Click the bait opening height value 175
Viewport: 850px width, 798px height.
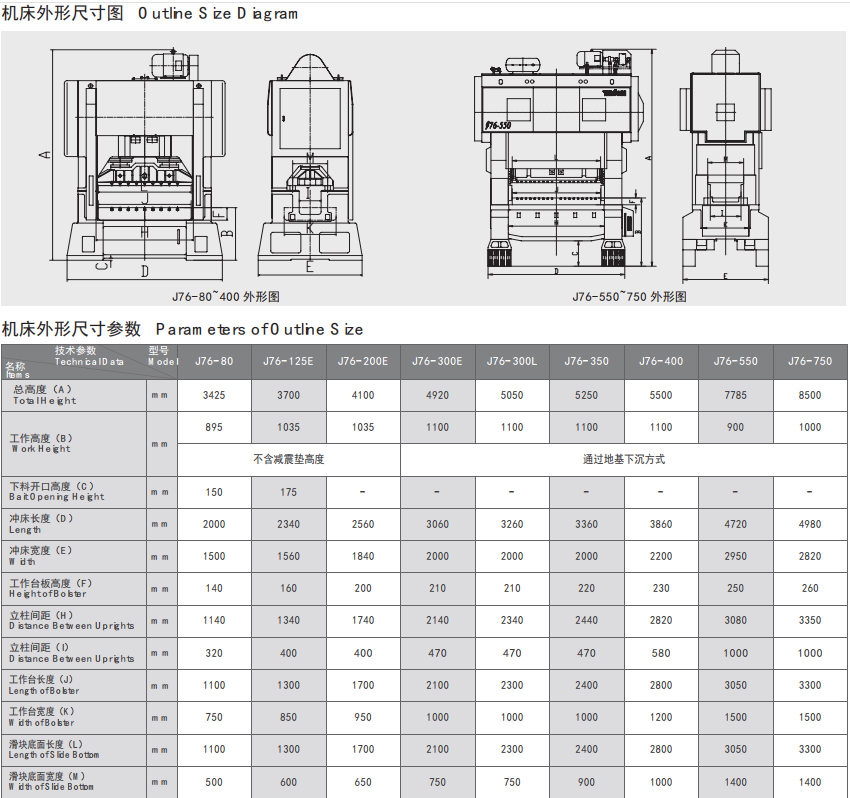tap(288, 492)
